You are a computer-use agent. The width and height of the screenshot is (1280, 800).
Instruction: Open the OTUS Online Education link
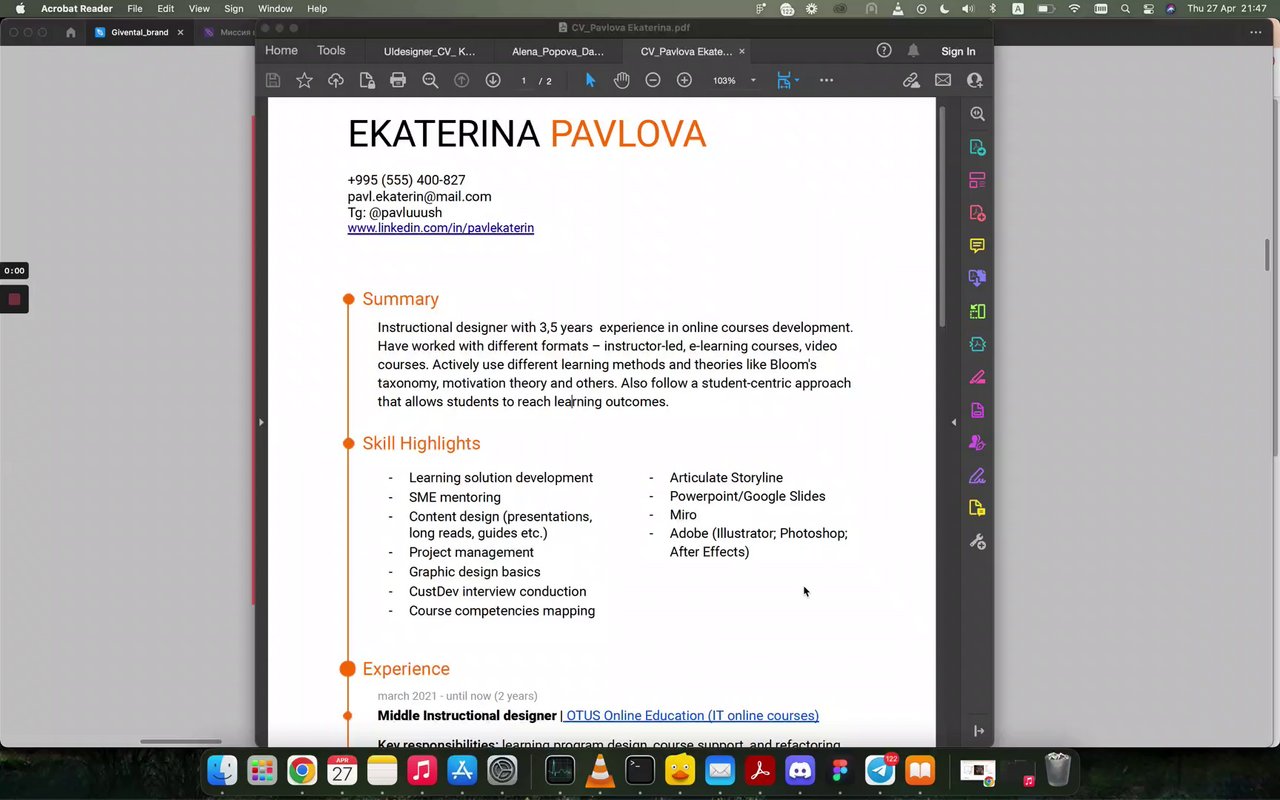[x=691, y=715]
